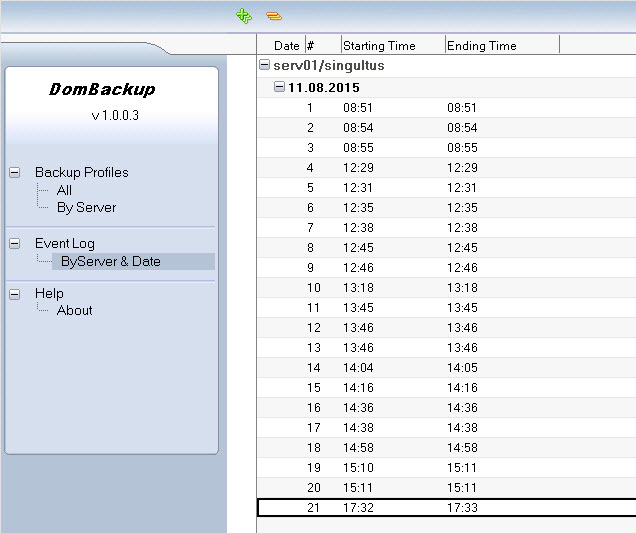
Task: Collapse the Event Log section
Action: pyautogui.click(x=15, y=243)
